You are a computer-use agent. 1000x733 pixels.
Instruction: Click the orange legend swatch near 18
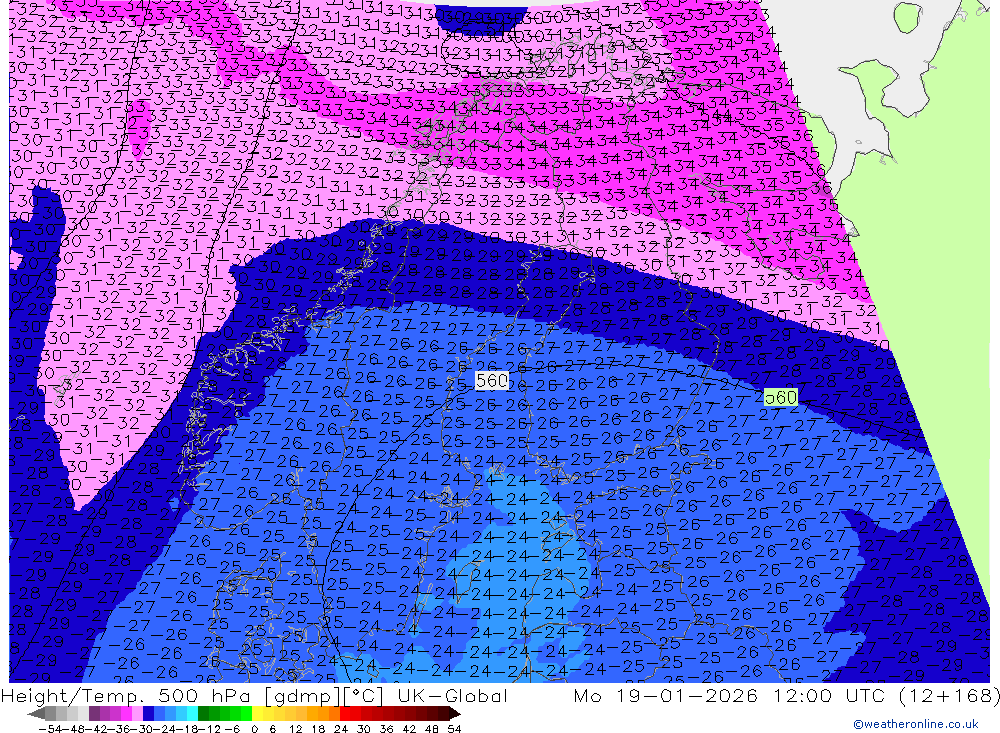coord(323,714)
